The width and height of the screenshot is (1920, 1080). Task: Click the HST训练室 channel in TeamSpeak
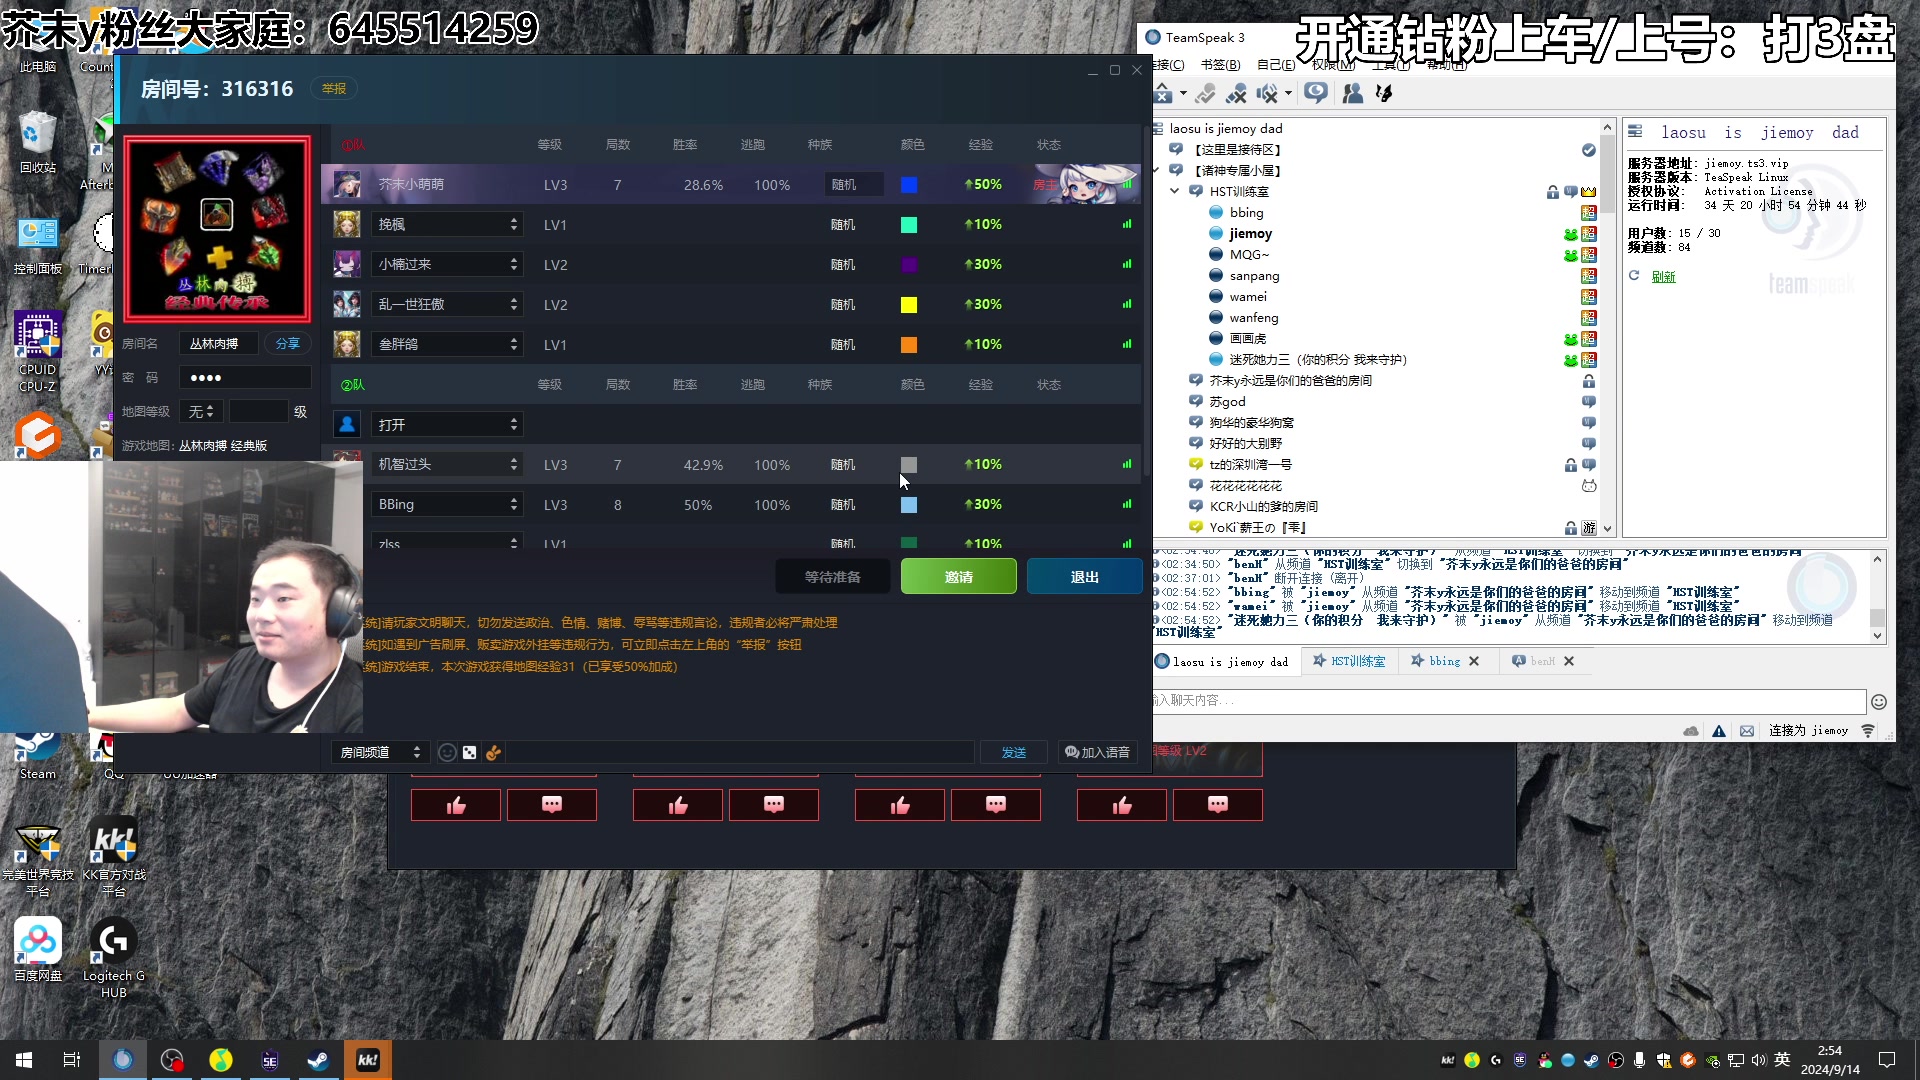coord(1238,191)
